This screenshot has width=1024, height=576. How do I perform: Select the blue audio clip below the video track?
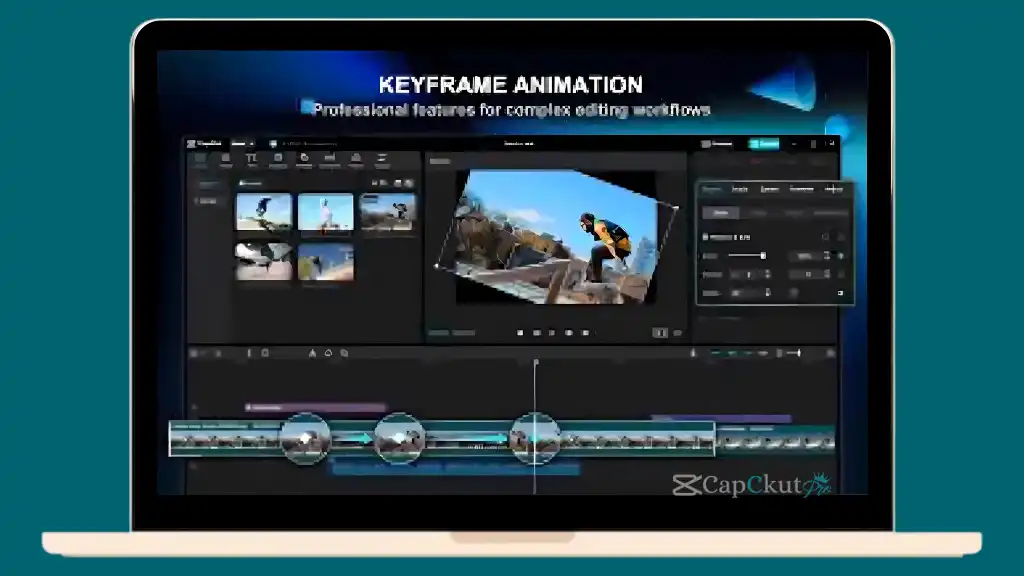[455, 468]
